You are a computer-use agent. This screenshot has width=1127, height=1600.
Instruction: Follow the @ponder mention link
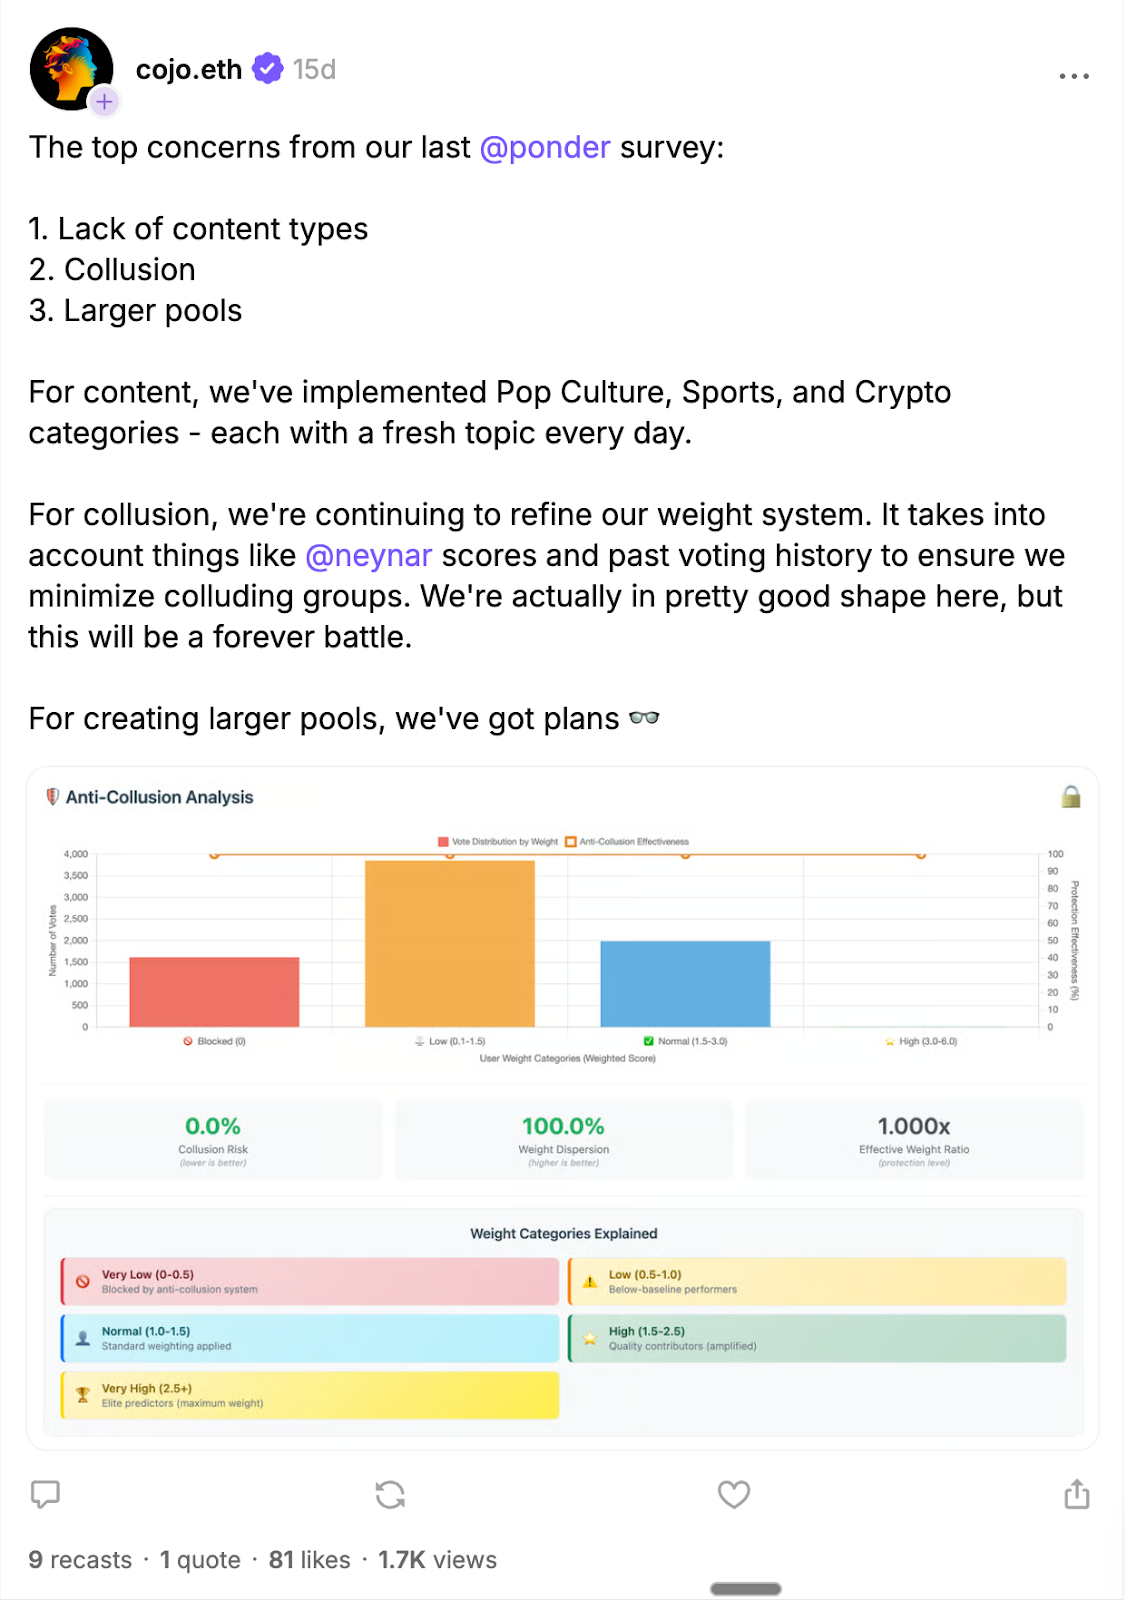545,148
